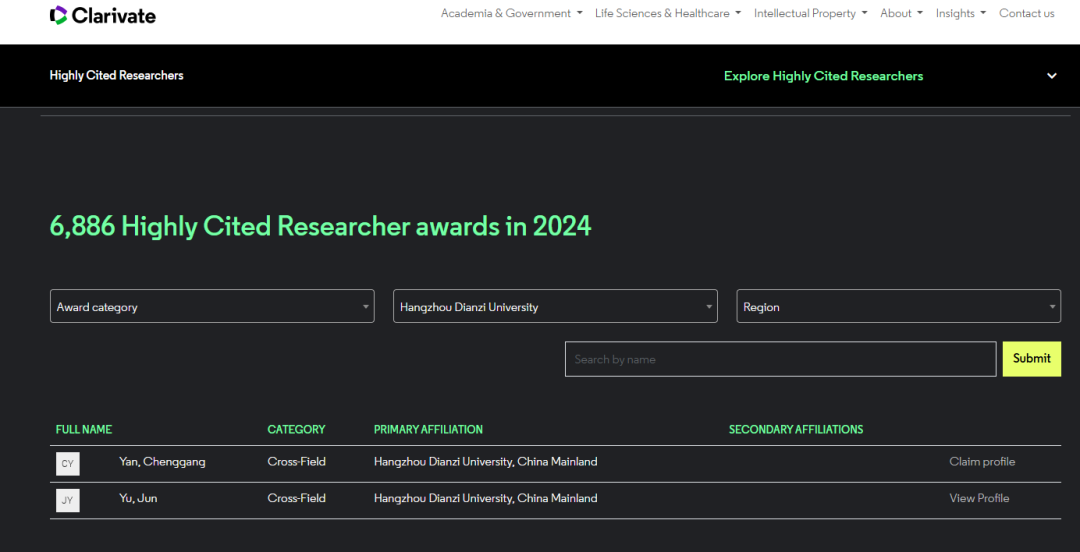The height and width of the screenshot is (552, 1080).
Task: Claim profile for Yan, Chenggang
Action: [982, 462]
